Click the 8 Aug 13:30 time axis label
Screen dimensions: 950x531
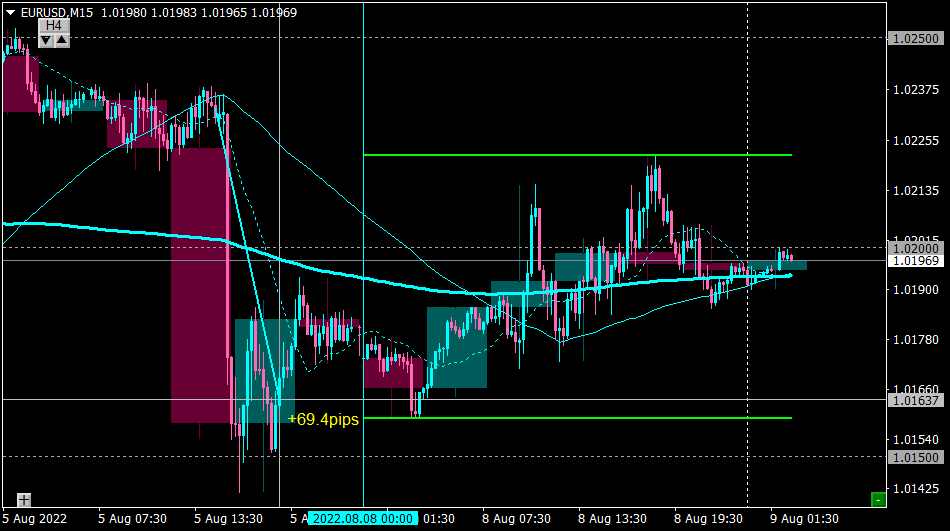click(612, 519)
